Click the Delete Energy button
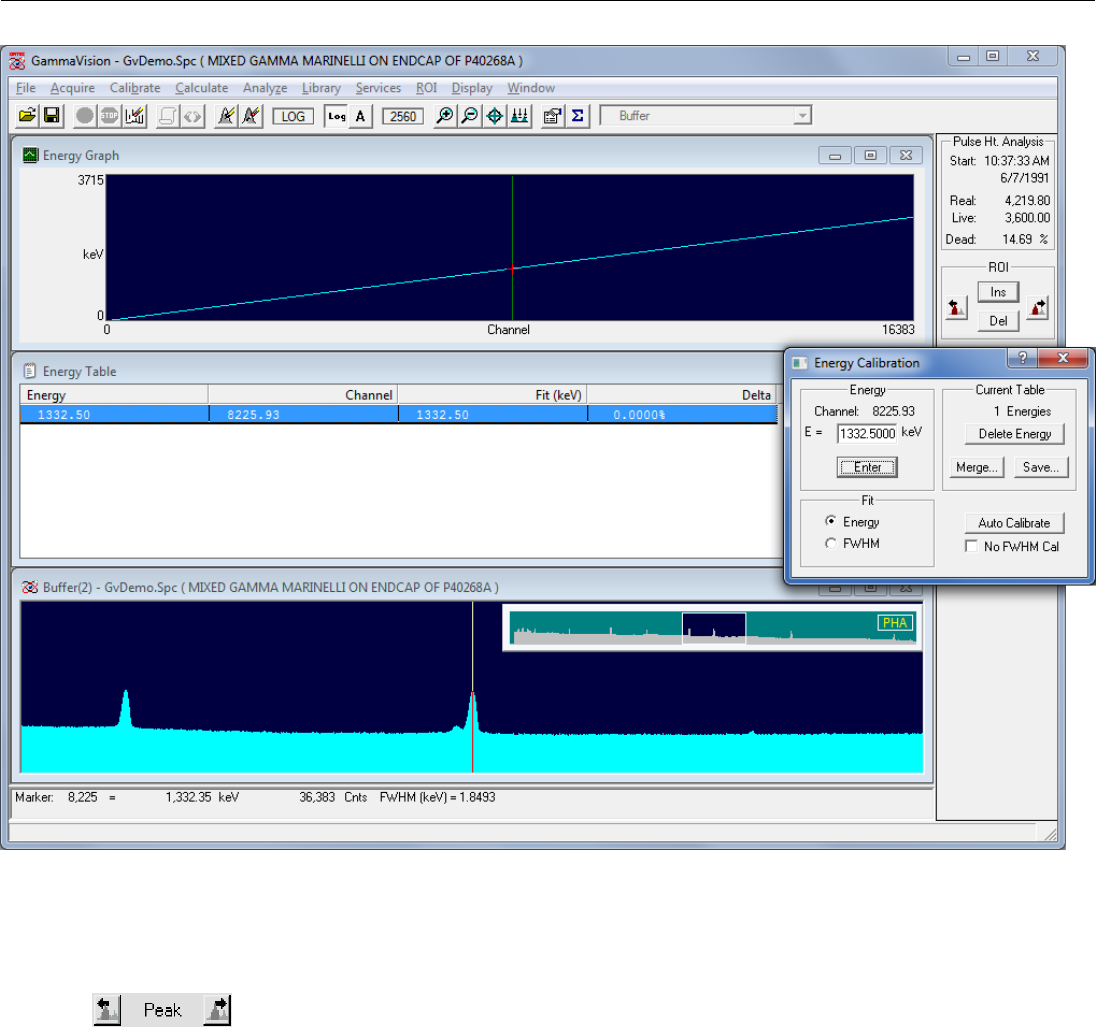Image resolution: width=1096 pixels, height=1027 pixels. [x=1014, y=434]
